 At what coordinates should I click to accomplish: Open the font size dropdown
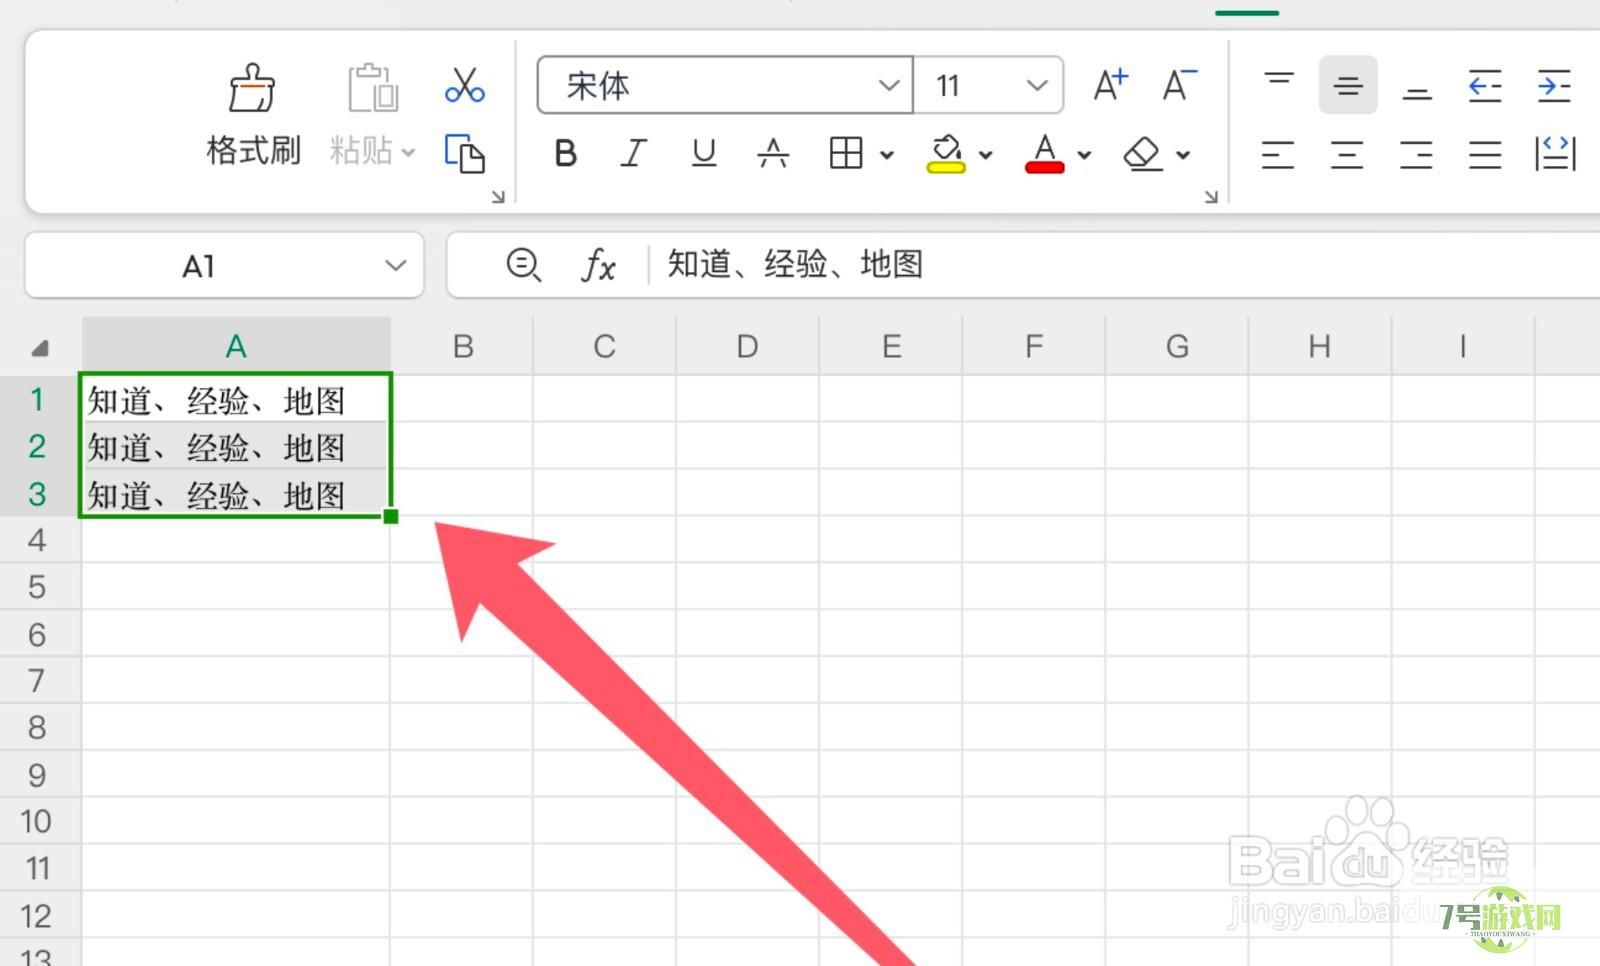(1037, 86)
